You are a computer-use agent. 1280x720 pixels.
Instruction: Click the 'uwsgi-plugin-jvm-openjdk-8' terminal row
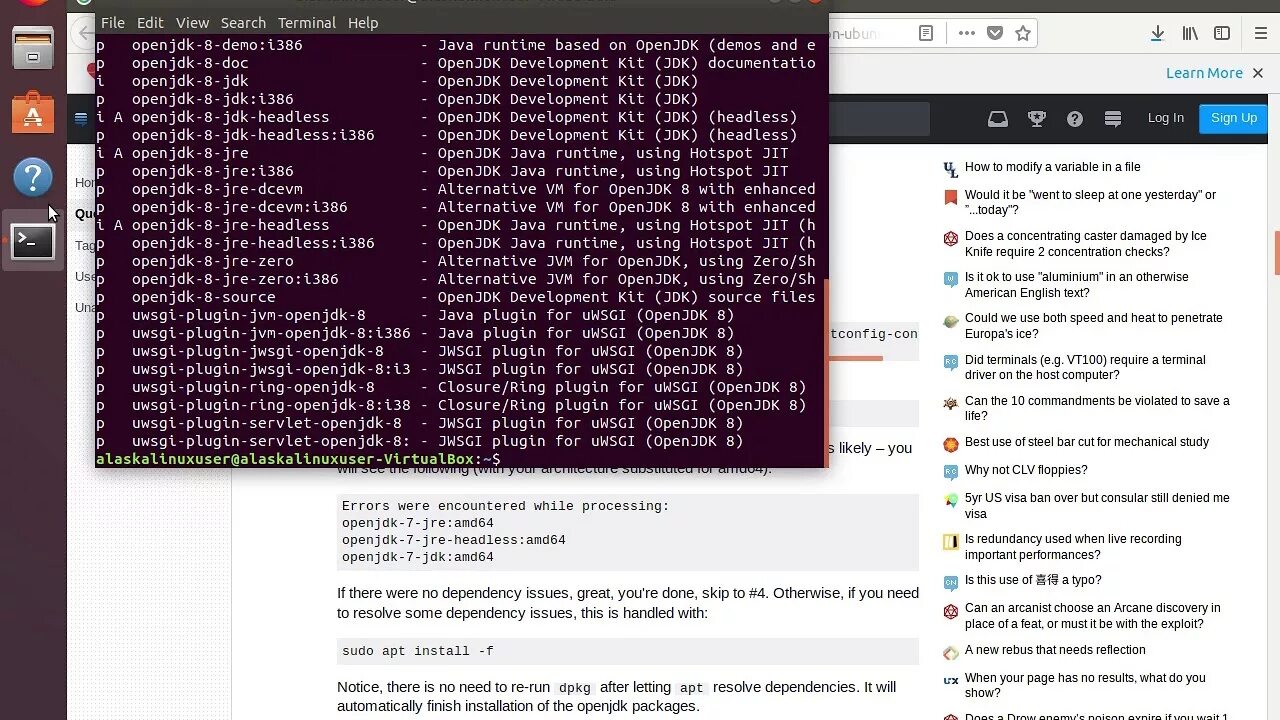point(415,315)
